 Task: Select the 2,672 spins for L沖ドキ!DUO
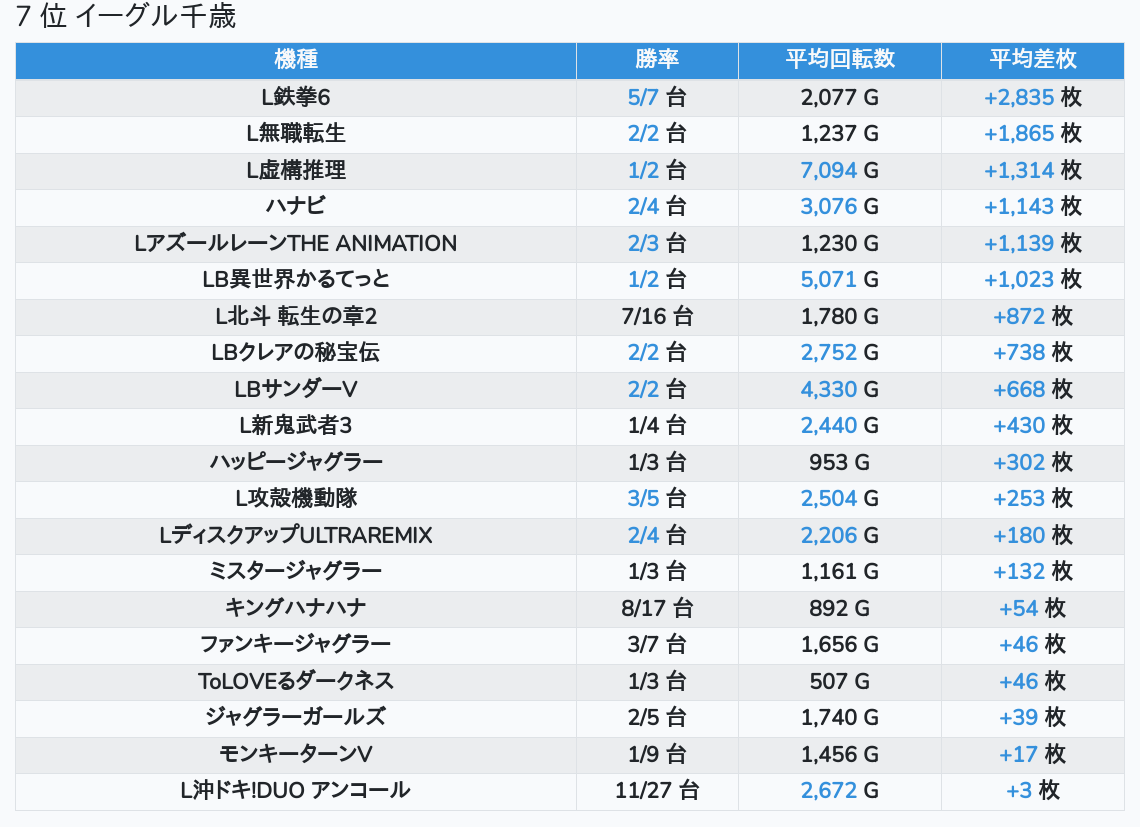pyautogui.click(x=828, y=790)
